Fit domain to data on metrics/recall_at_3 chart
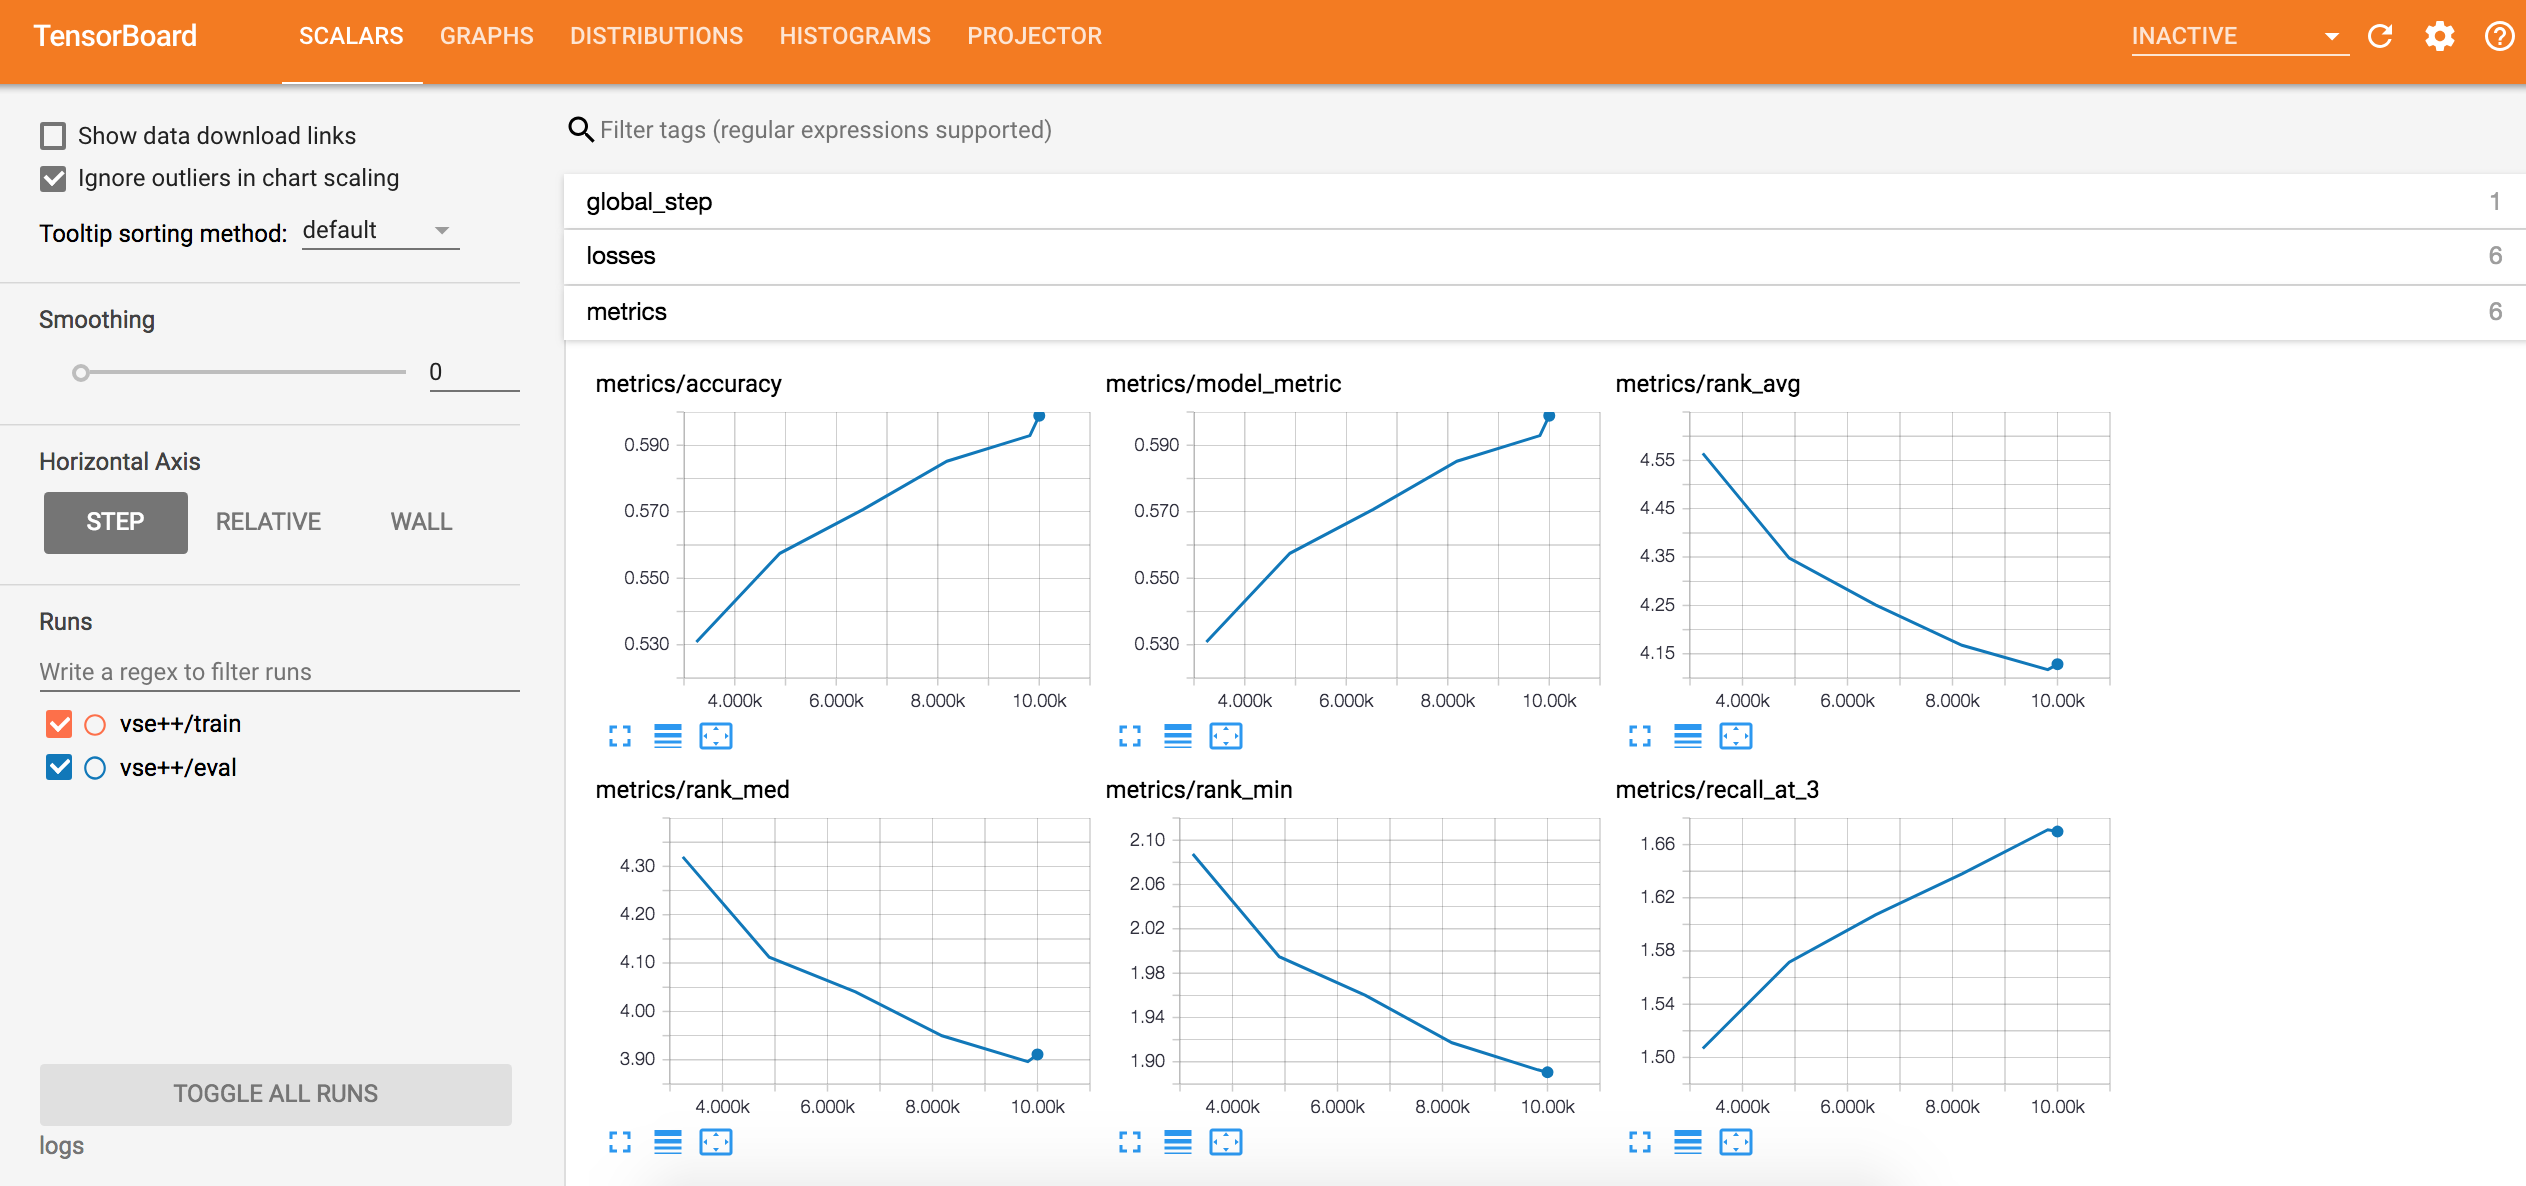Image resolution: width=2526 pixels, height=1186 pixels. click(1736, 1142)
